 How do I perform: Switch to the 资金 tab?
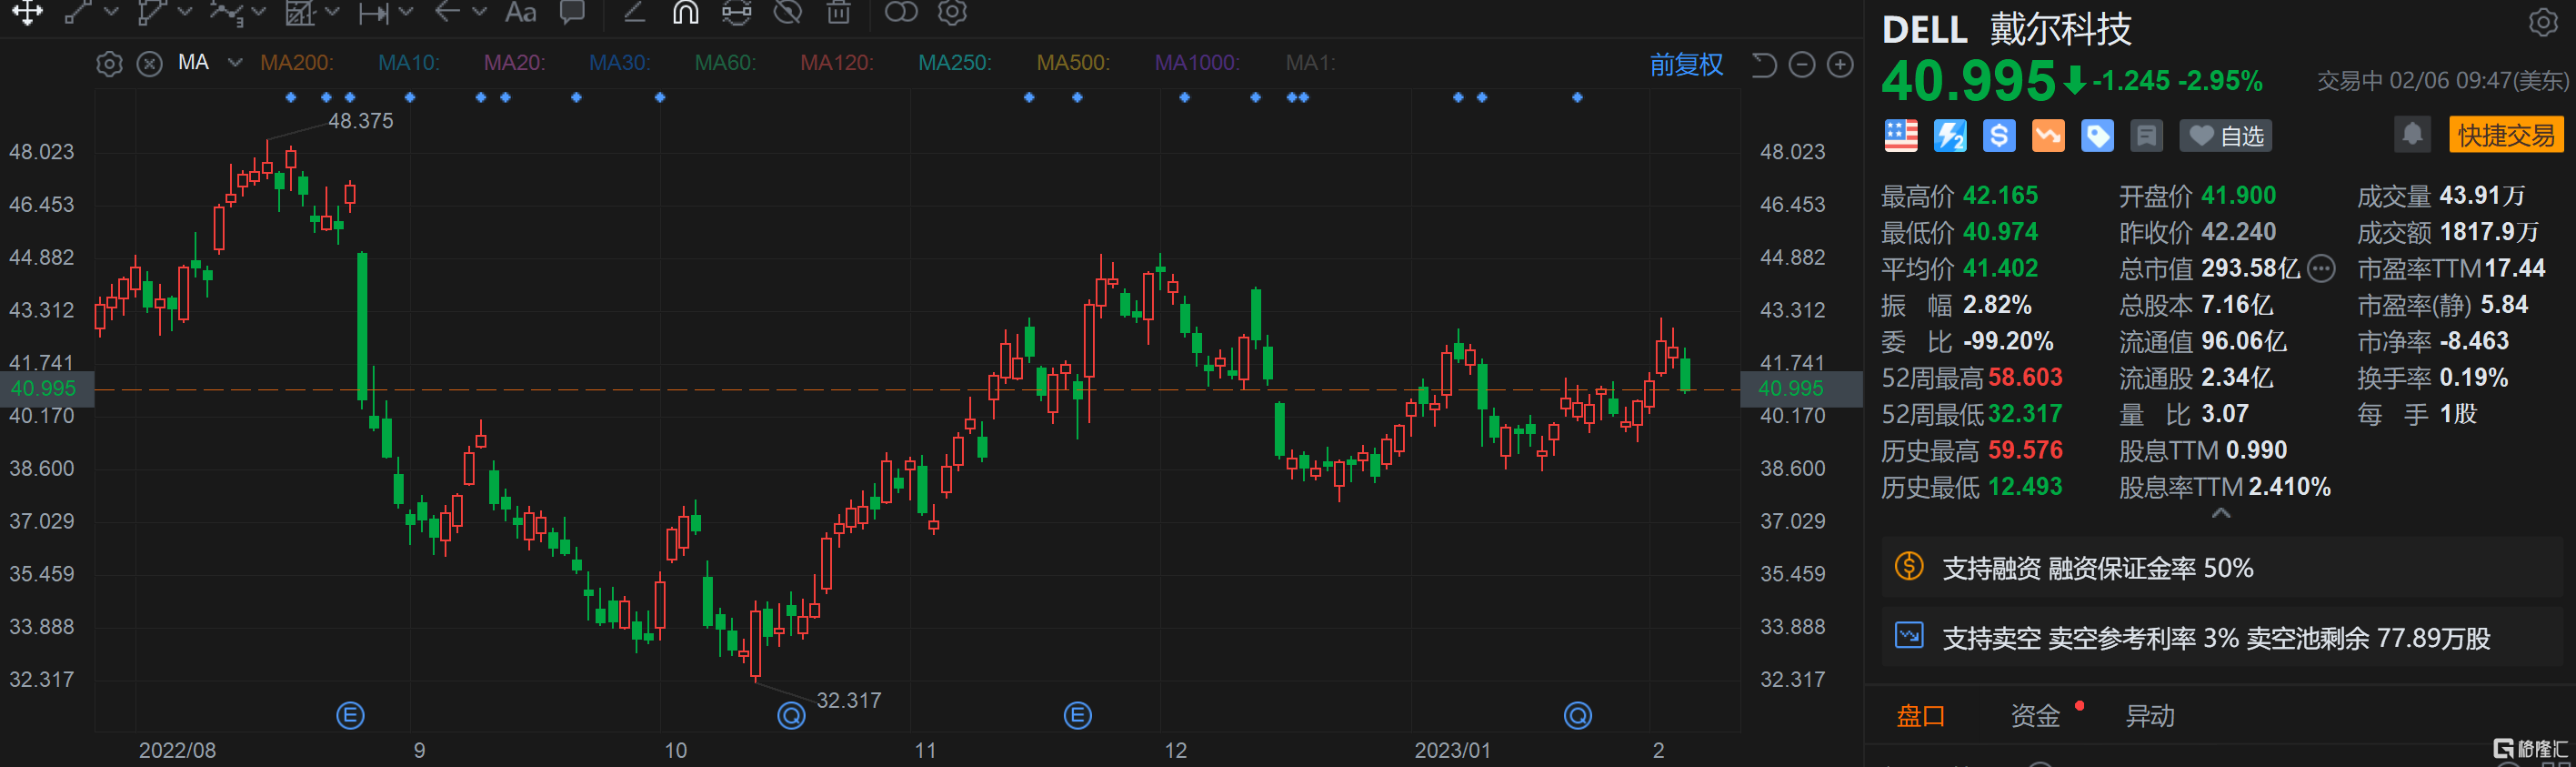point(2034,715)
